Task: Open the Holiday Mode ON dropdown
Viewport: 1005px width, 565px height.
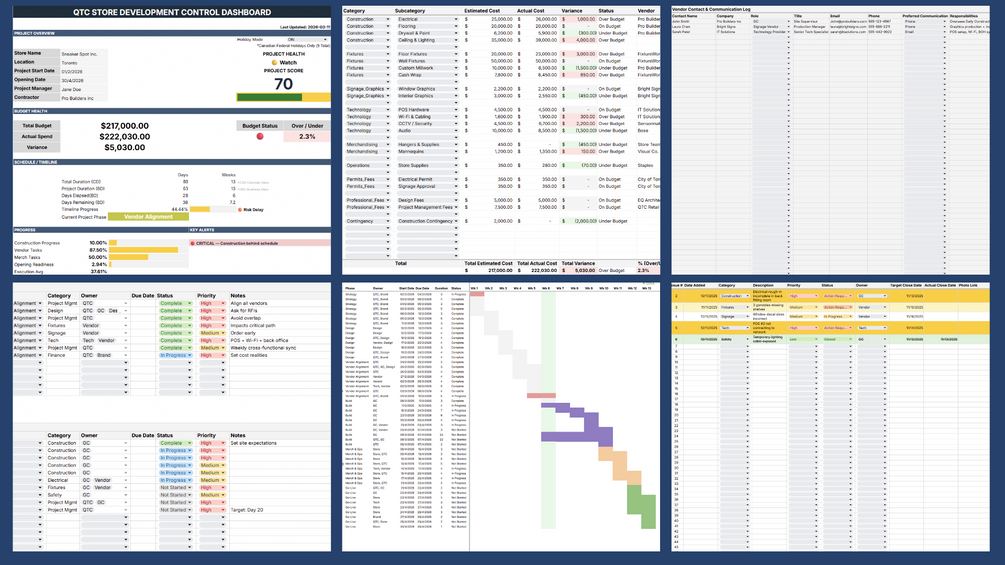Action: 307,40
